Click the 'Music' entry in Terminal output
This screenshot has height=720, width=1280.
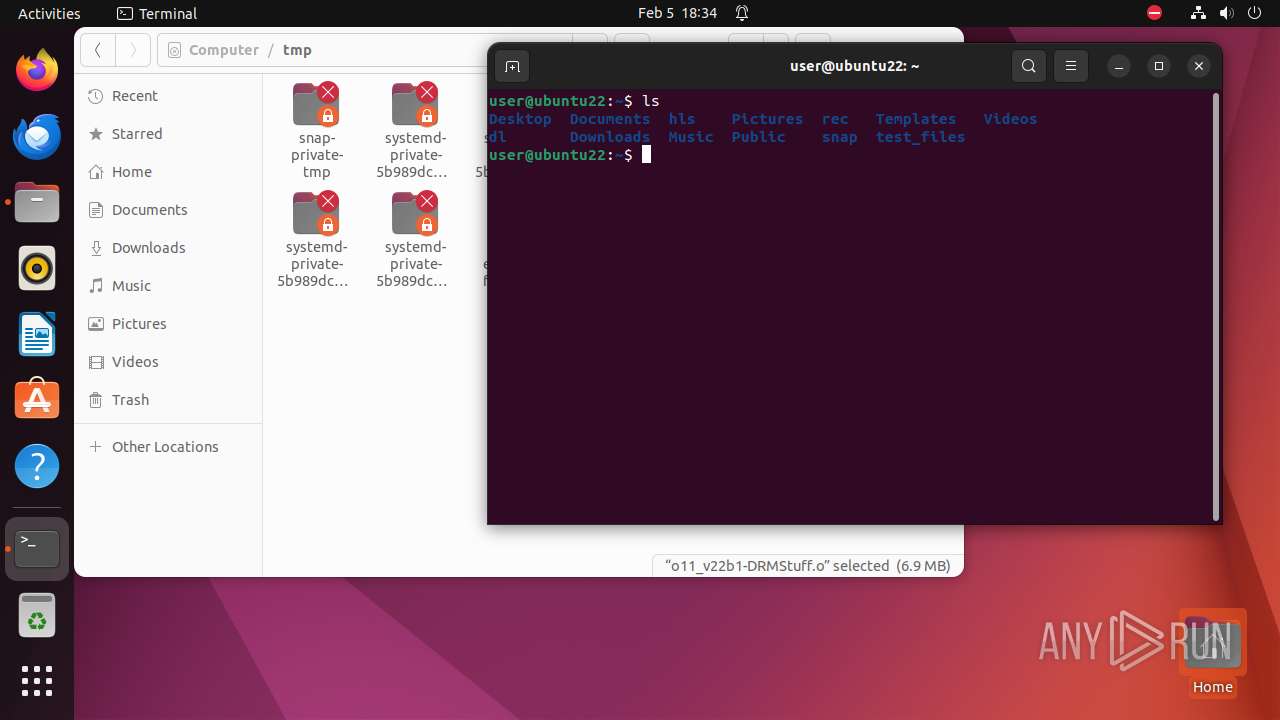coord(691,137)
